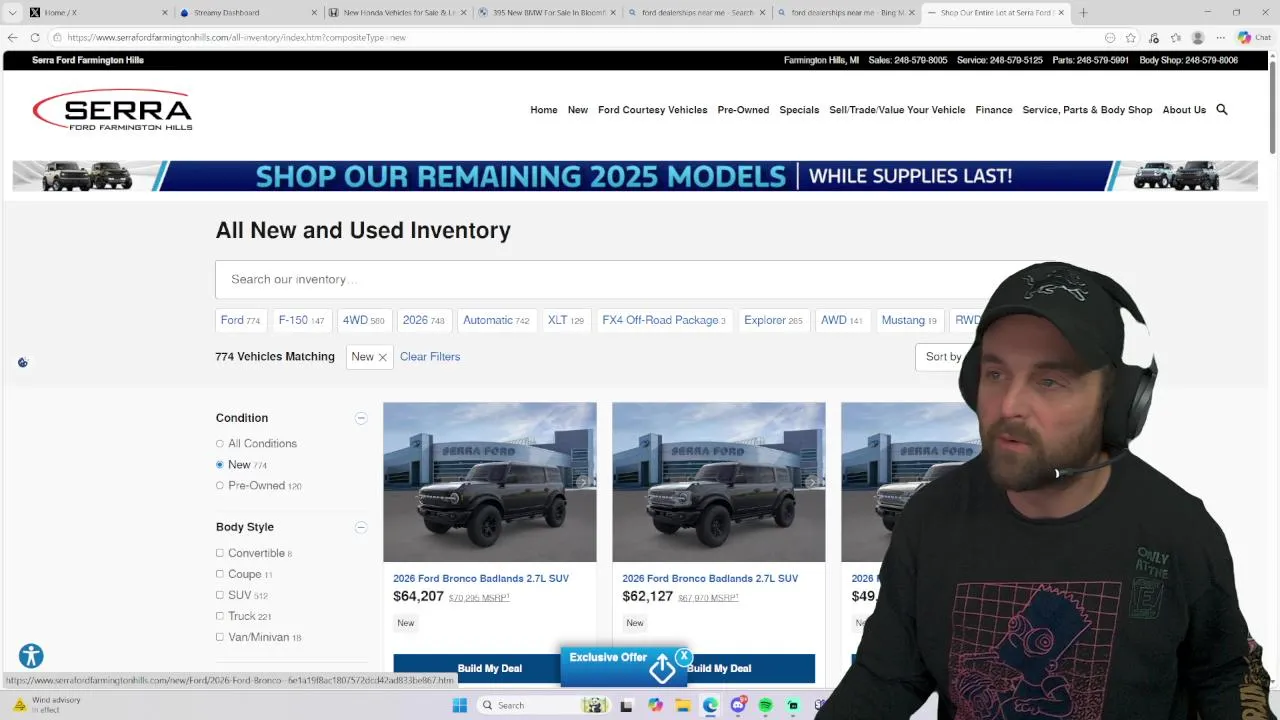Remove the New filter chip X
The height and width of the screenshot is (720, 1280).
(382, 357)
